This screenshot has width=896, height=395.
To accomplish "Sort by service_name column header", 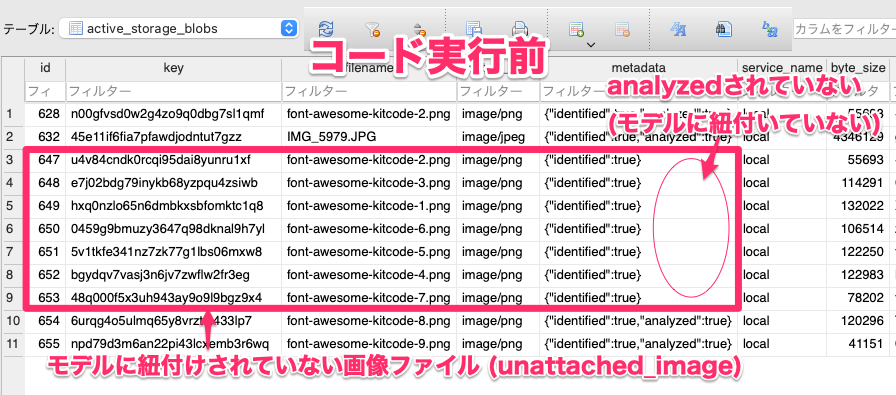I will 782,69.
